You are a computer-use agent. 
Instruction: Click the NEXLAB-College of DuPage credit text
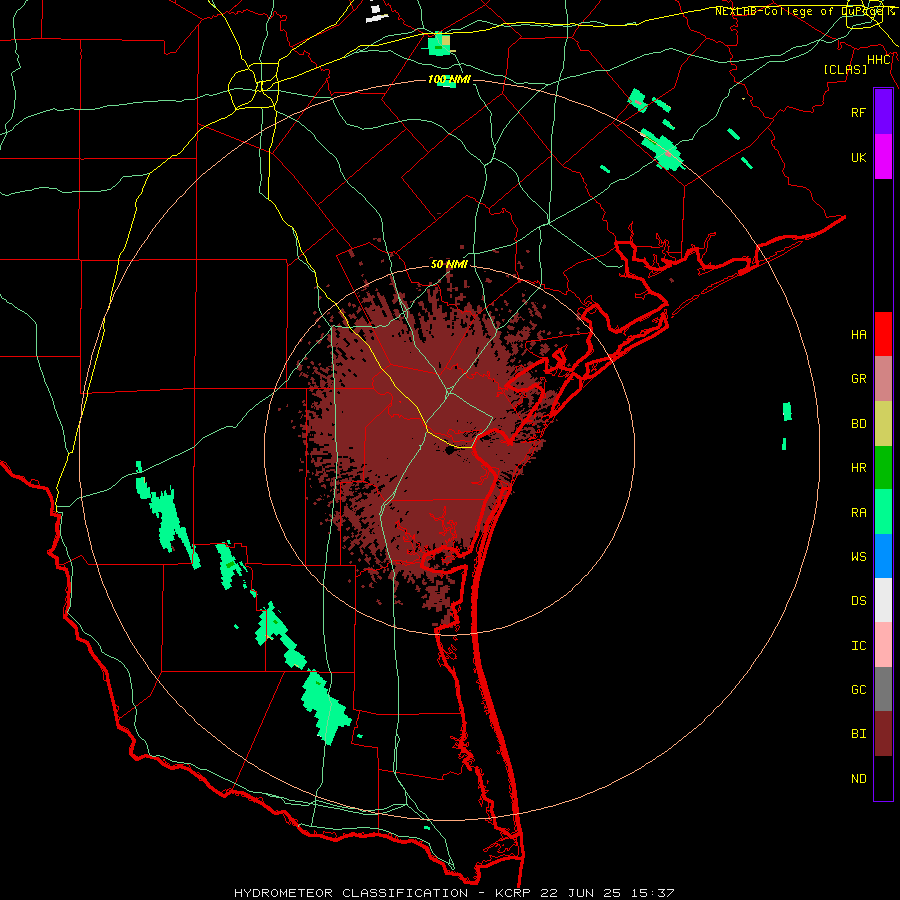(x=804, y=11)
